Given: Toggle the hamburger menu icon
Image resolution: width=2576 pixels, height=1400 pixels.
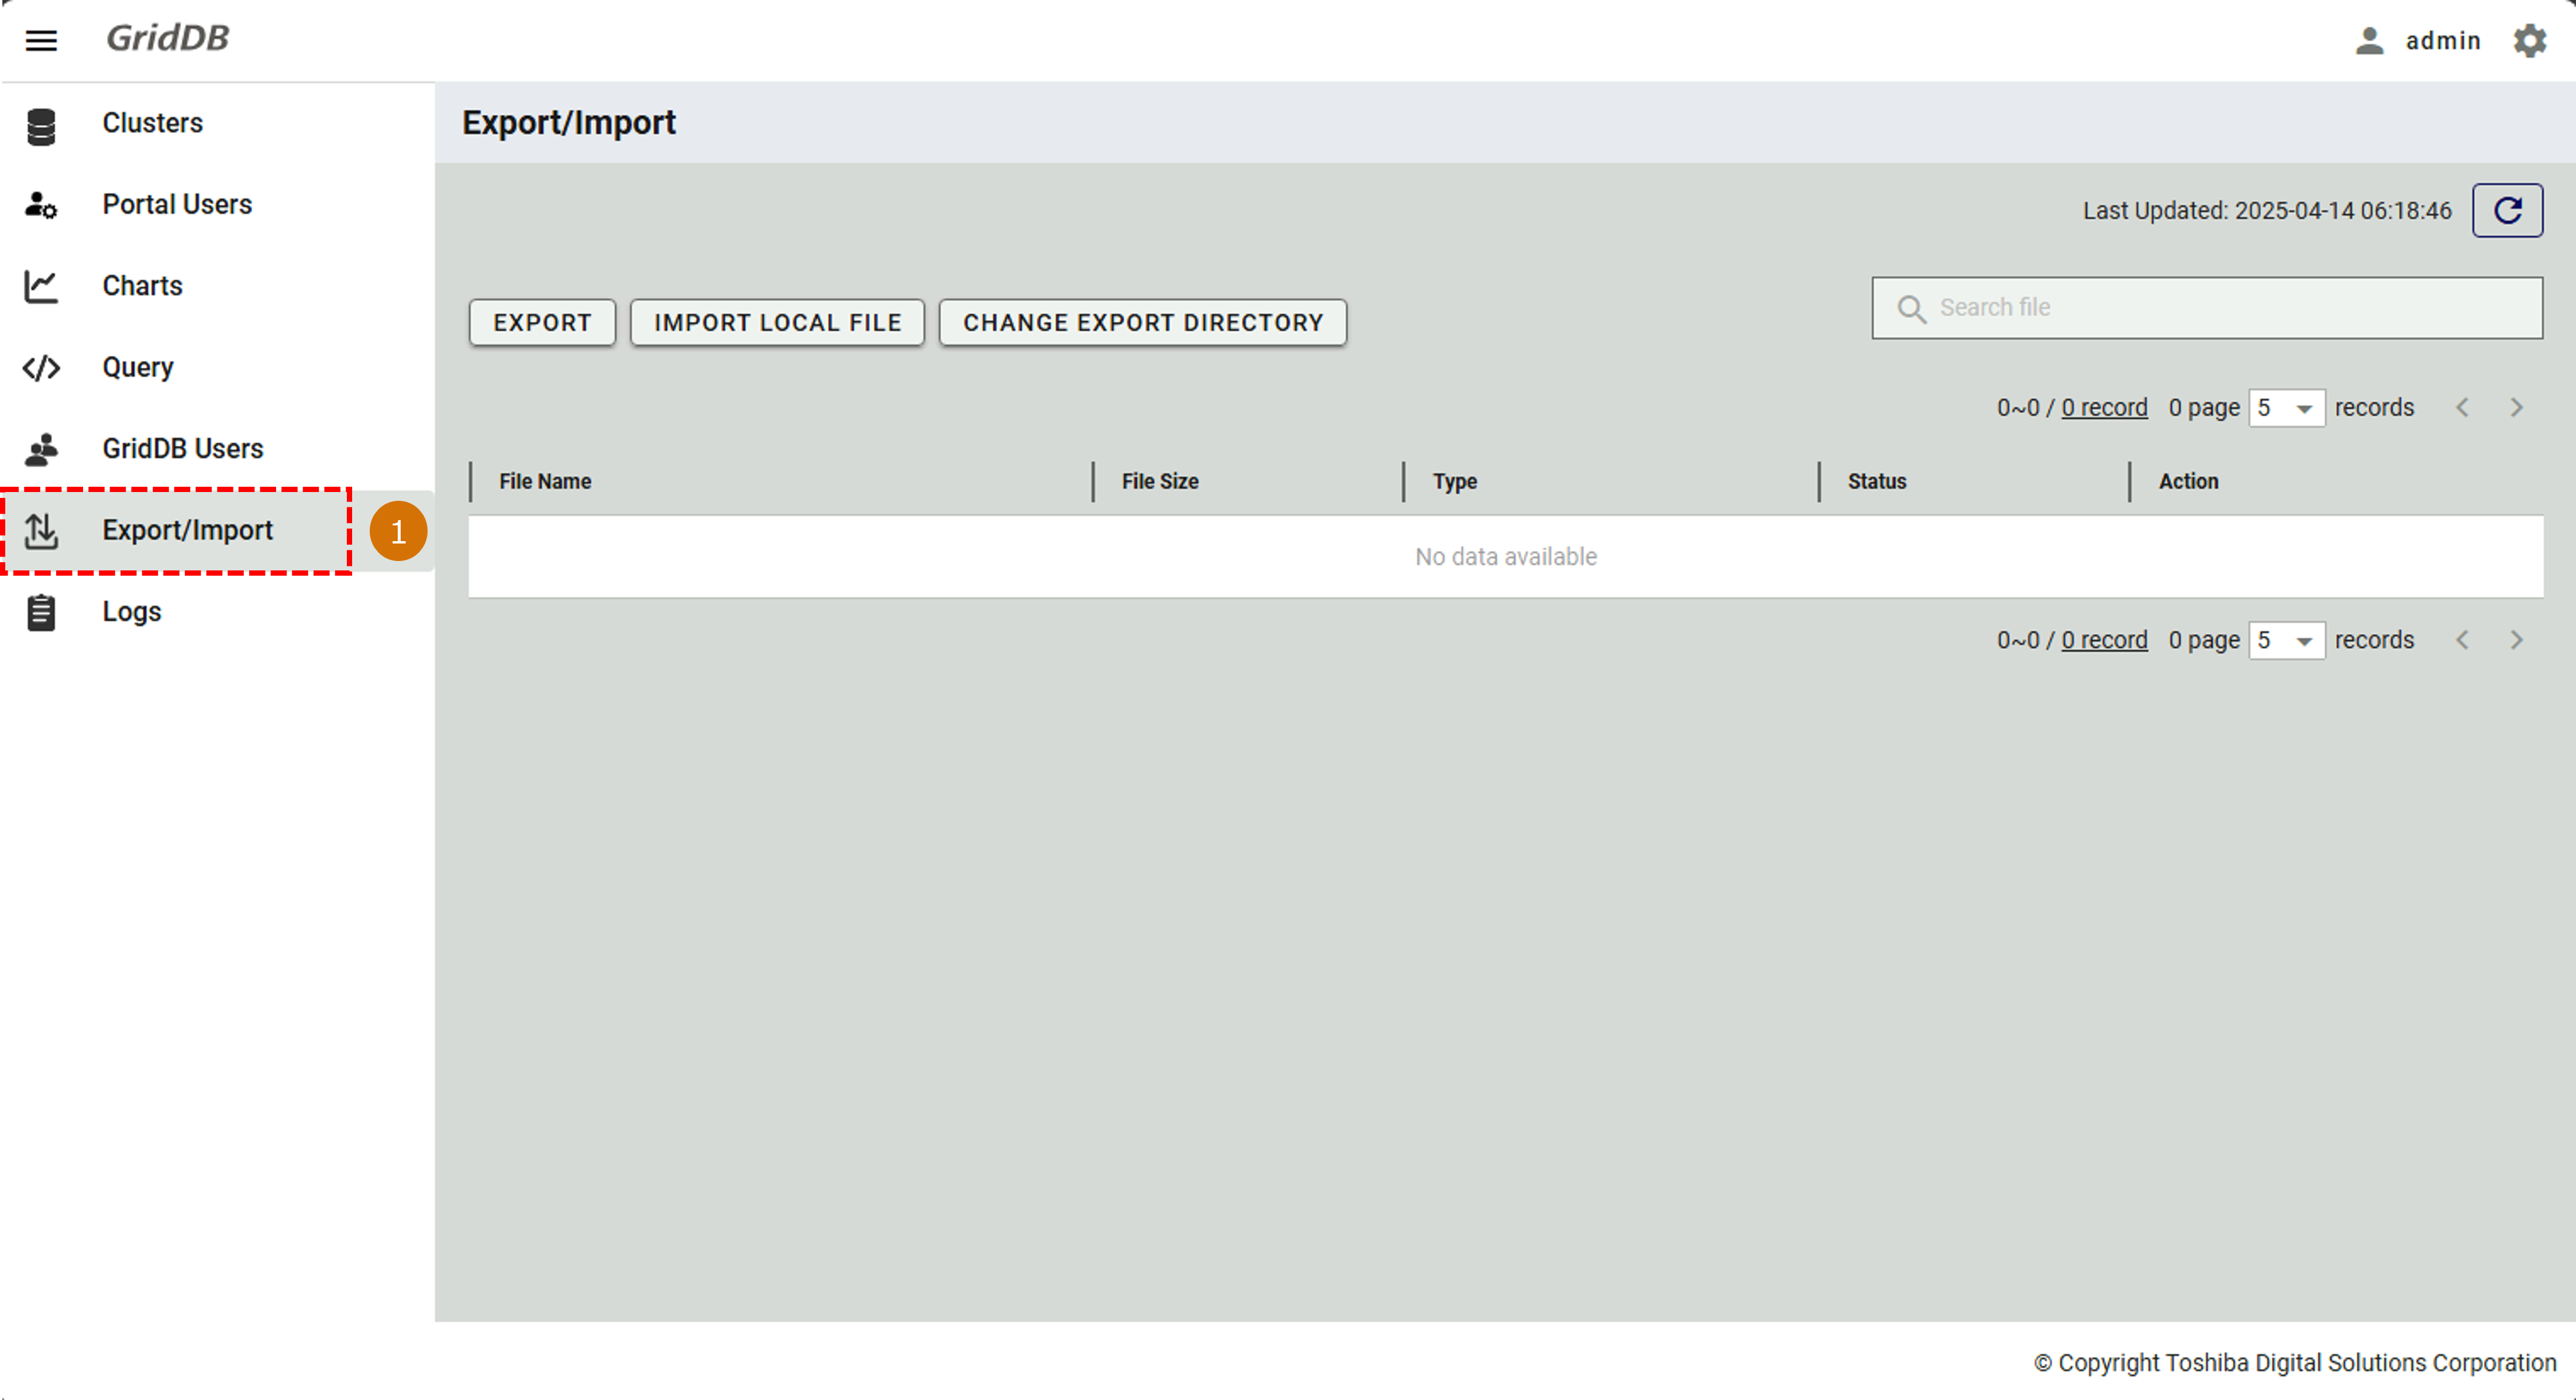Looking at the screenshot, I should pos(41,40).
